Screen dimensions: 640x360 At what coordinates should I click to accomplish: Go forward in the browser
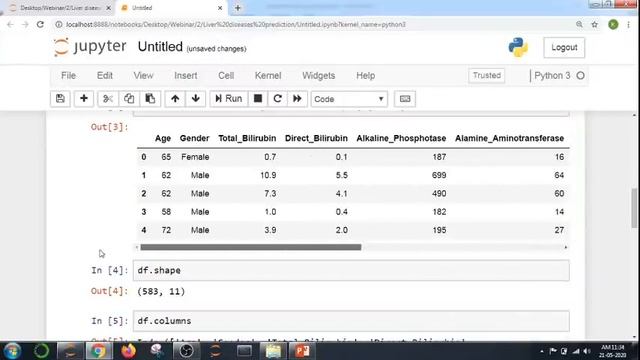point(25,24)
